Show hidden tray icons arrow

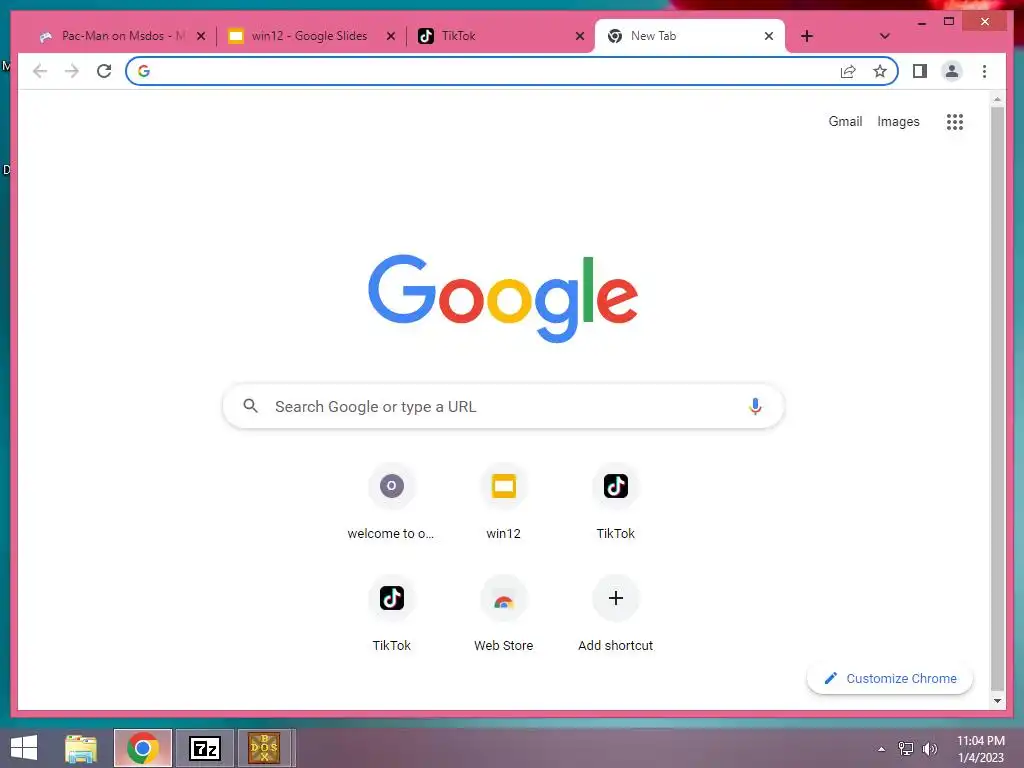[882, 749]
